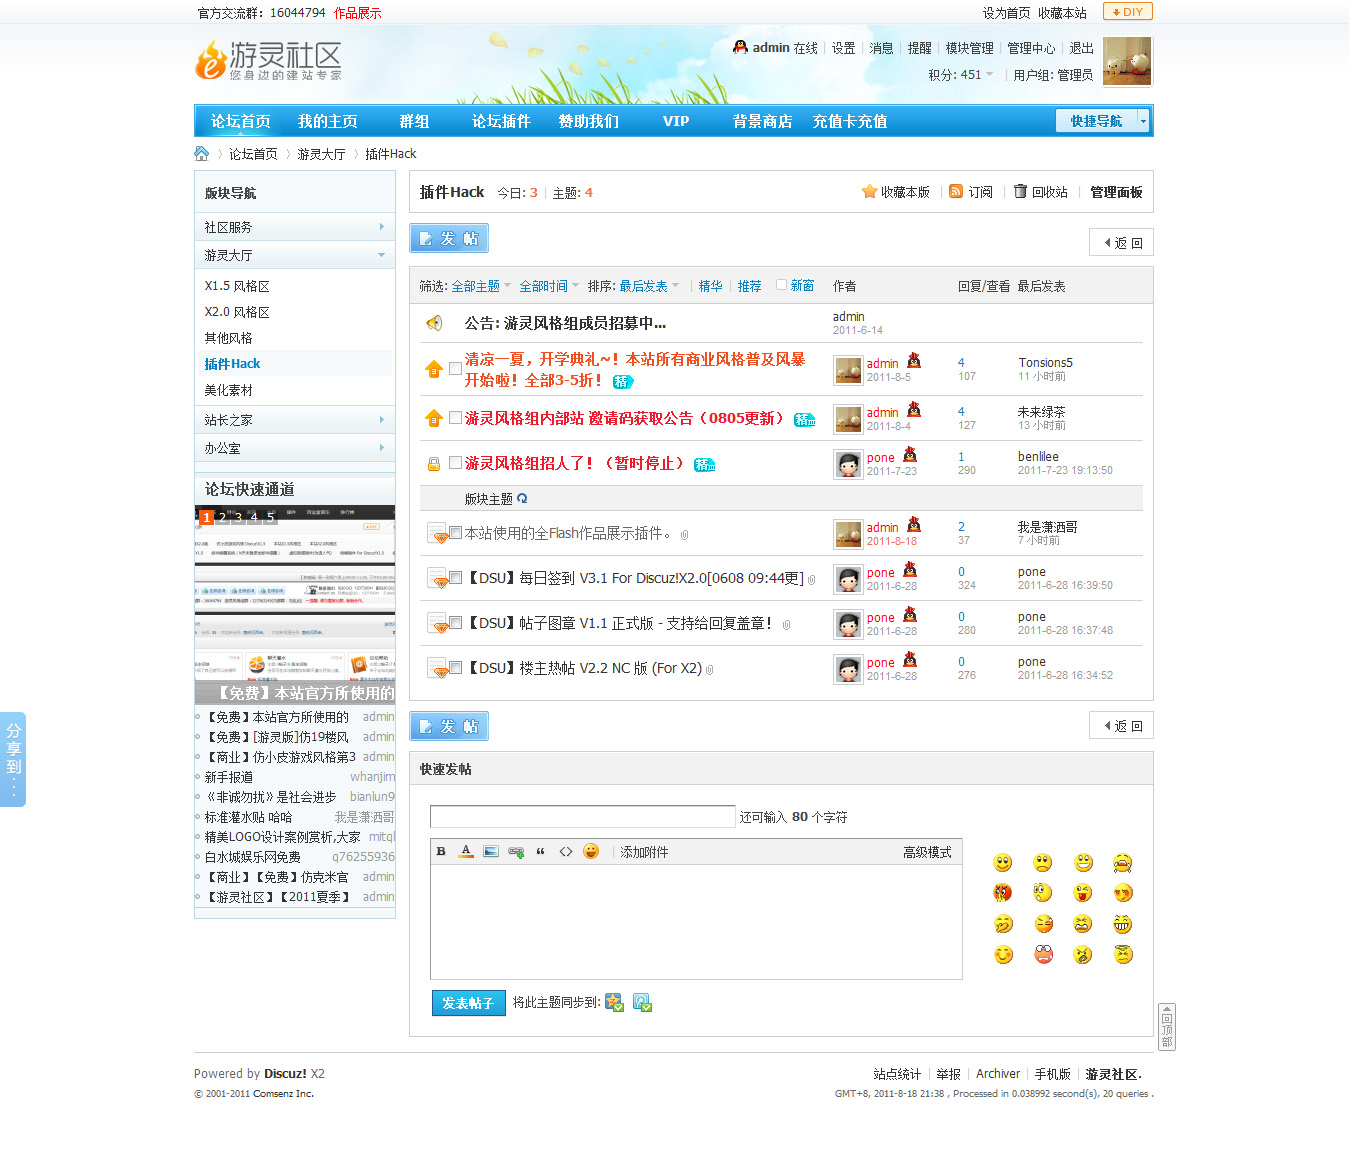This screenshot has width=1349, height=1152.
Task: Open the 最后发表 sort dropdown
Action: (649, 286)
